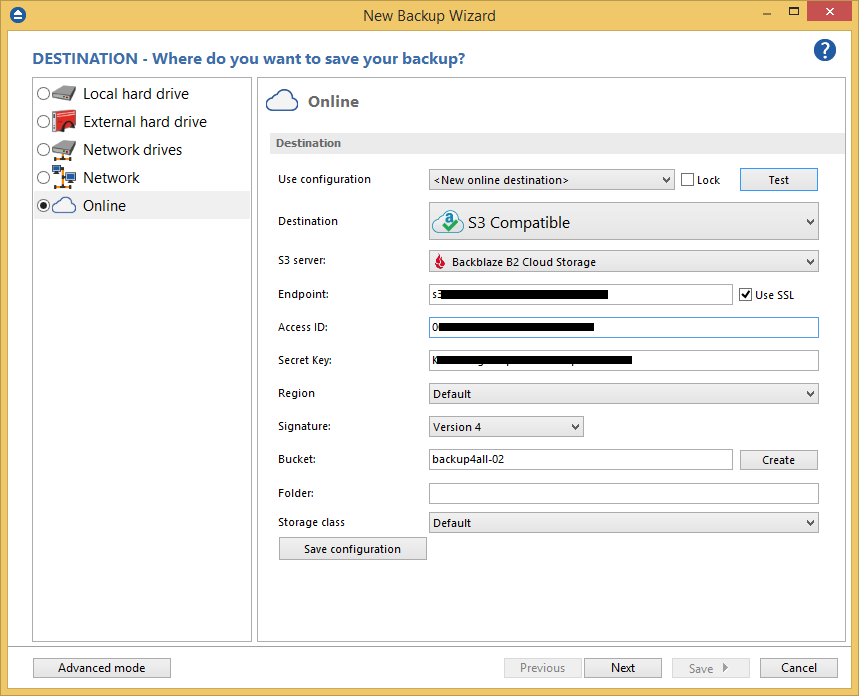Click the empty Folder field
This screenshot has height=696, width=859.
click(623, 493)
